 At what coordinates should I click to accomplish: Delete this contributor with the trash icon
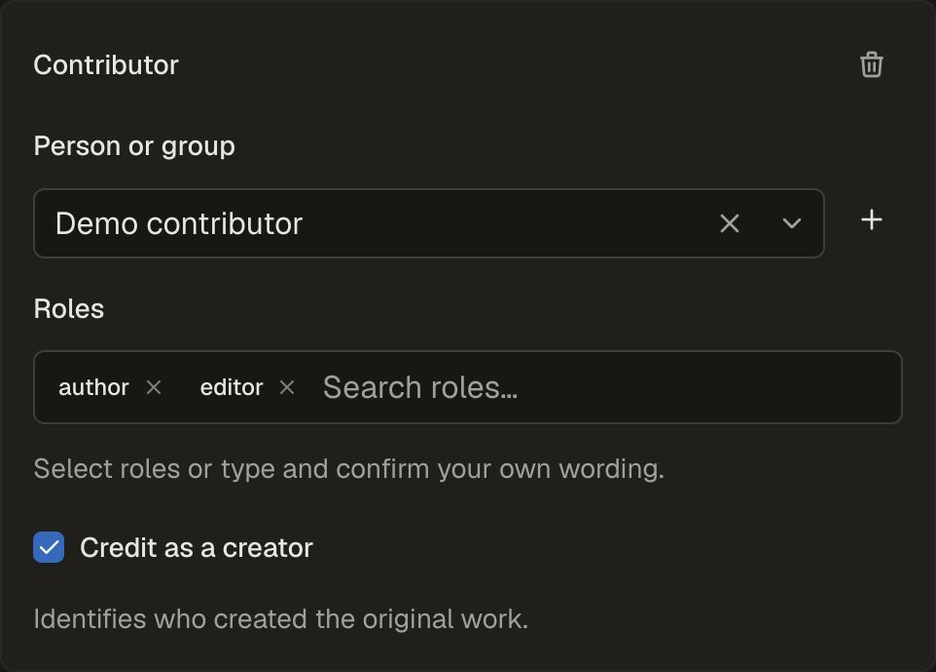click(x=871, y=64)
